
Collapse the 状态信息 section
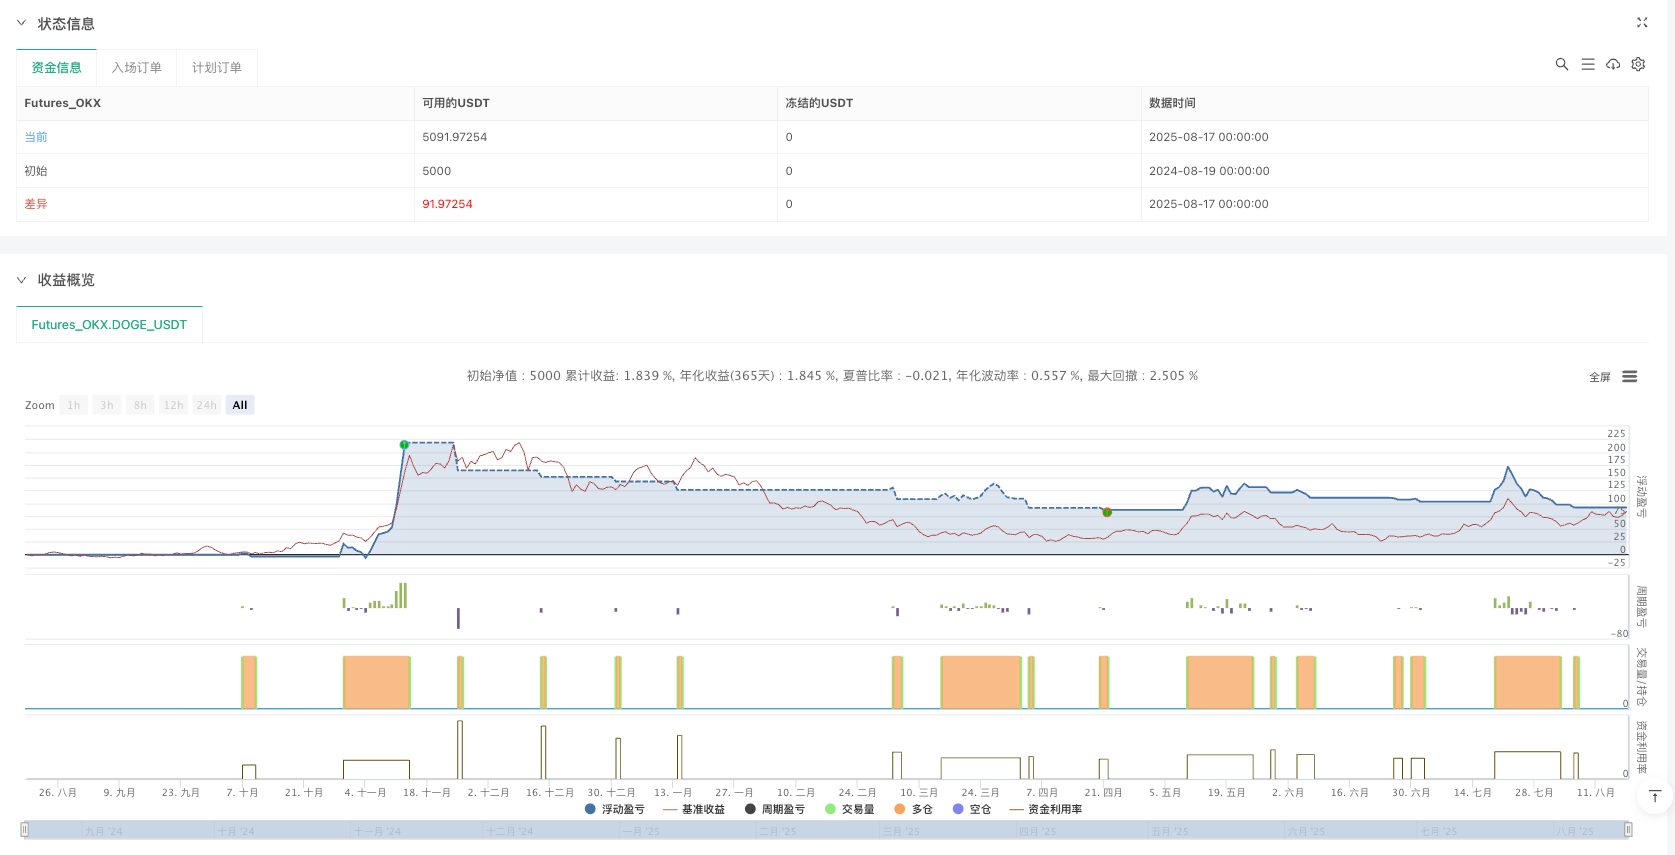[x=21, y=23]
